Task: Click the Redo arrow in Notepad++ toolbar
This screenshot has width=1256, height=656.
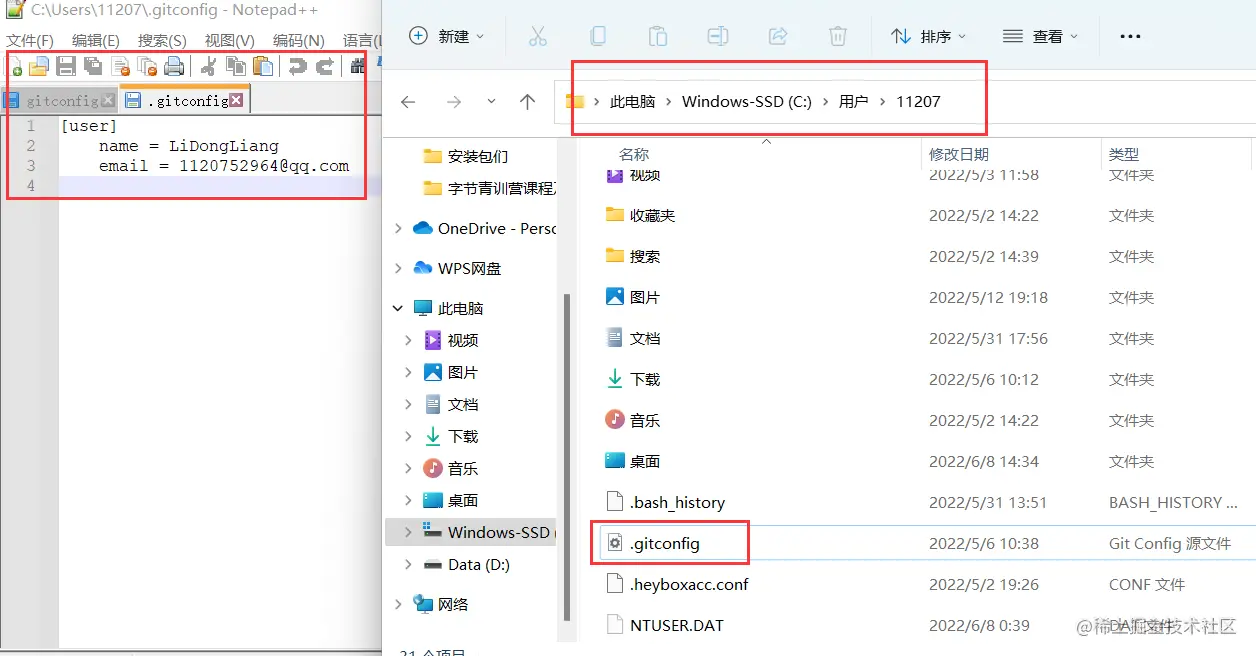Action: pyautogui.click(x=325, y=67)
